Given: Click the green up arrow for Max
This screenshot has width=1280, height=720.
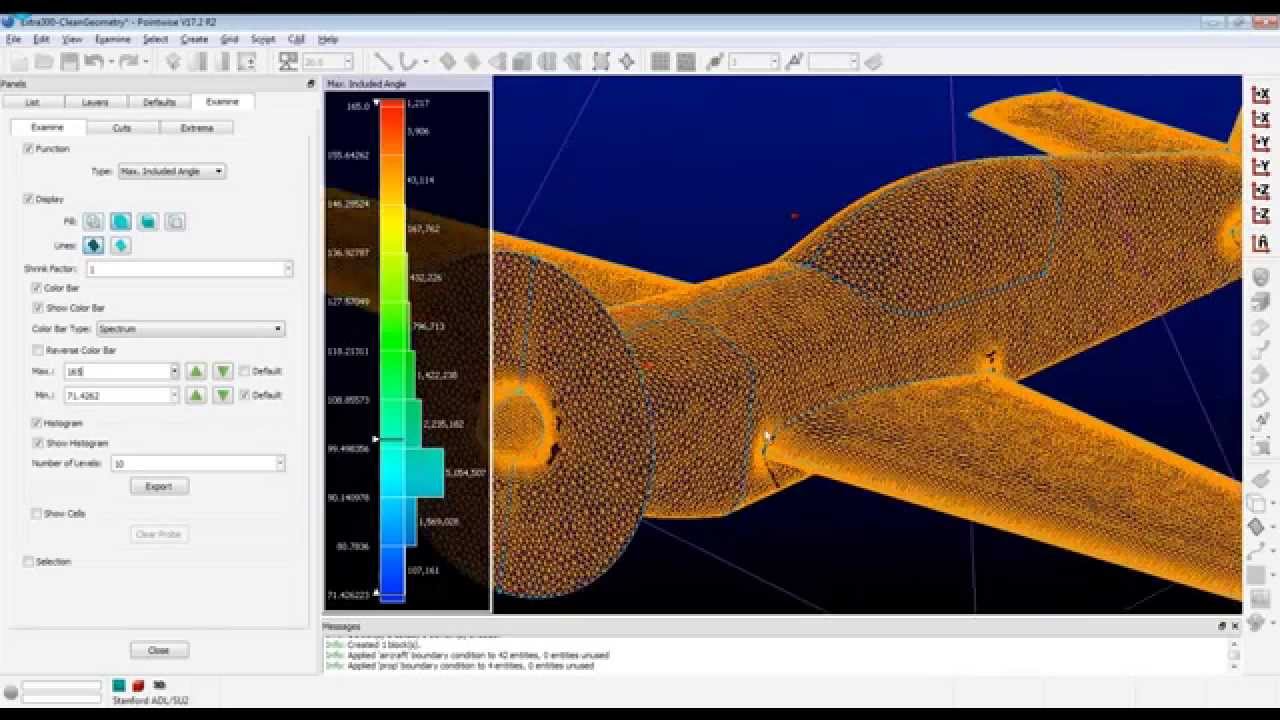Looking at the screenshot, I should point(196,371).
